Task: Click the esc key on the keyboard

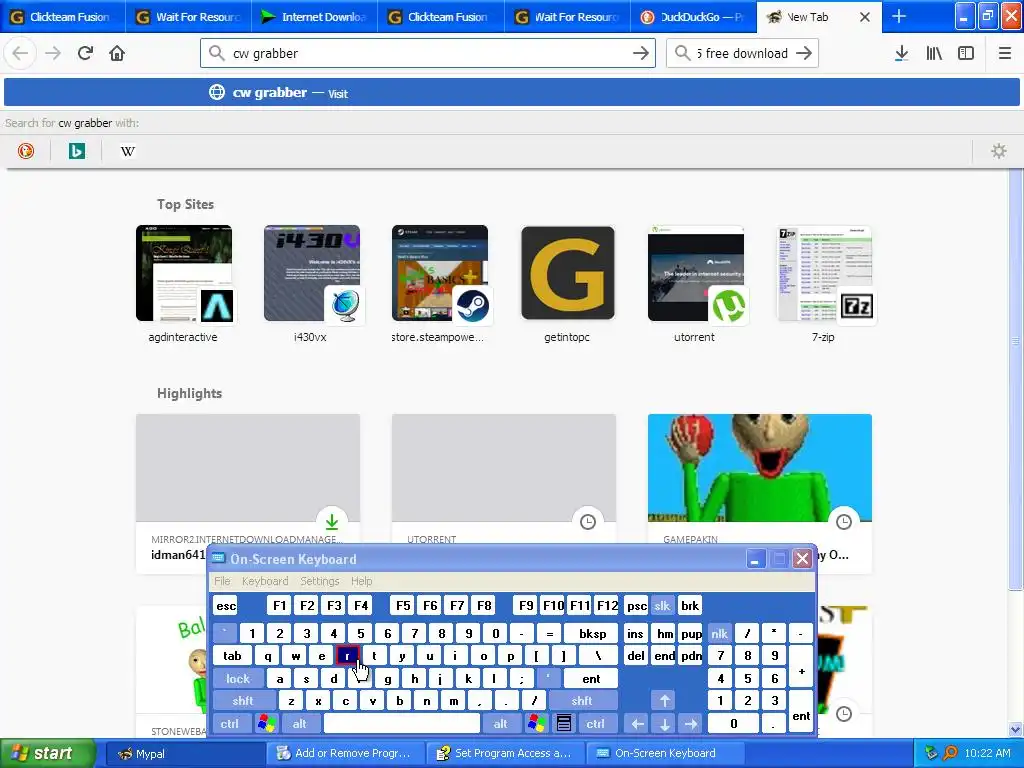Action: point(226,605)
